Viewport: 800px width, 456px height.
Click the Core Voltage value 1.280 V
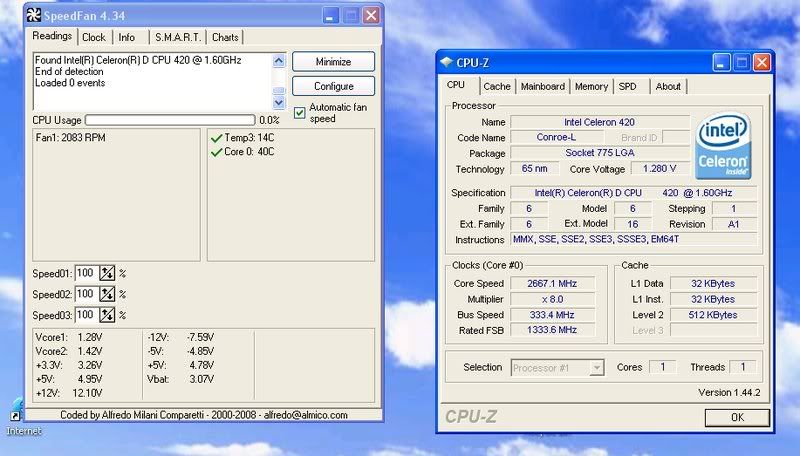(x=660, y=169)
